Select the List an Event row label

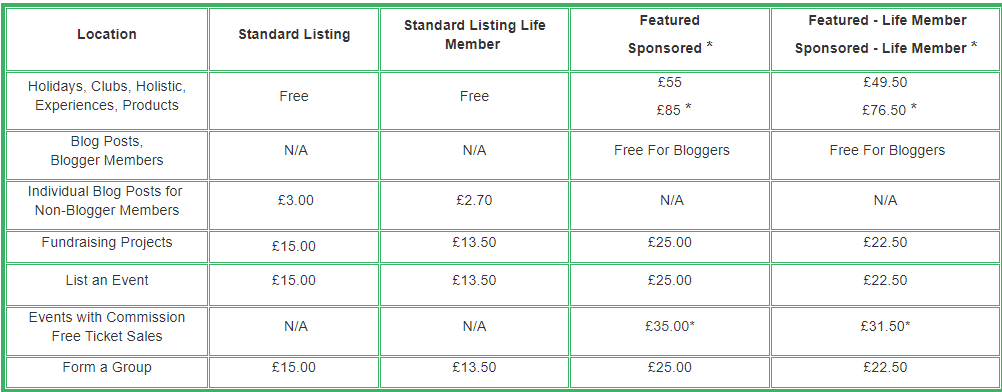(x=107, y=280)
